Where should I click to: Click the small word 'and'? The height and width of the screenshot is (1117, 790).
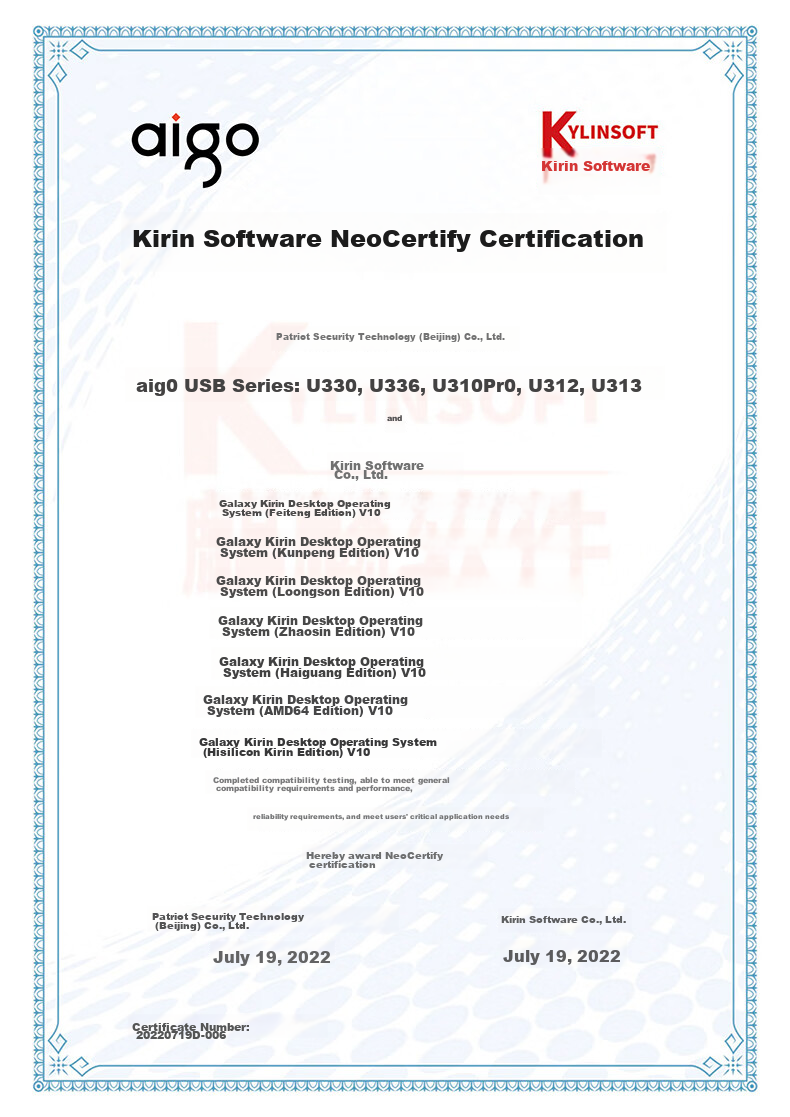395,419
